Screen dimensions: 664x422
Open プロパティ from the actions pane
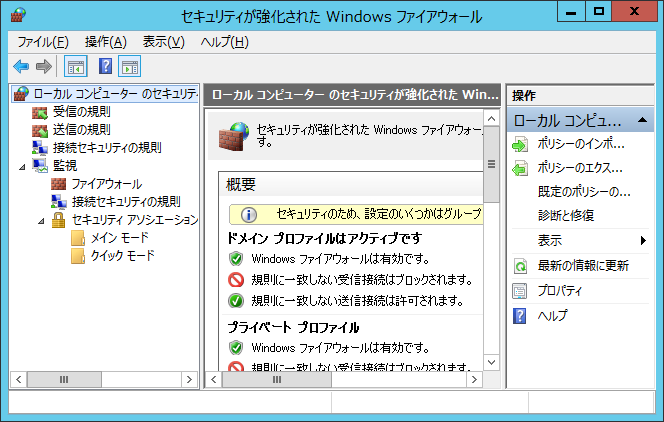pyautogui.click(x=559, y=290)
